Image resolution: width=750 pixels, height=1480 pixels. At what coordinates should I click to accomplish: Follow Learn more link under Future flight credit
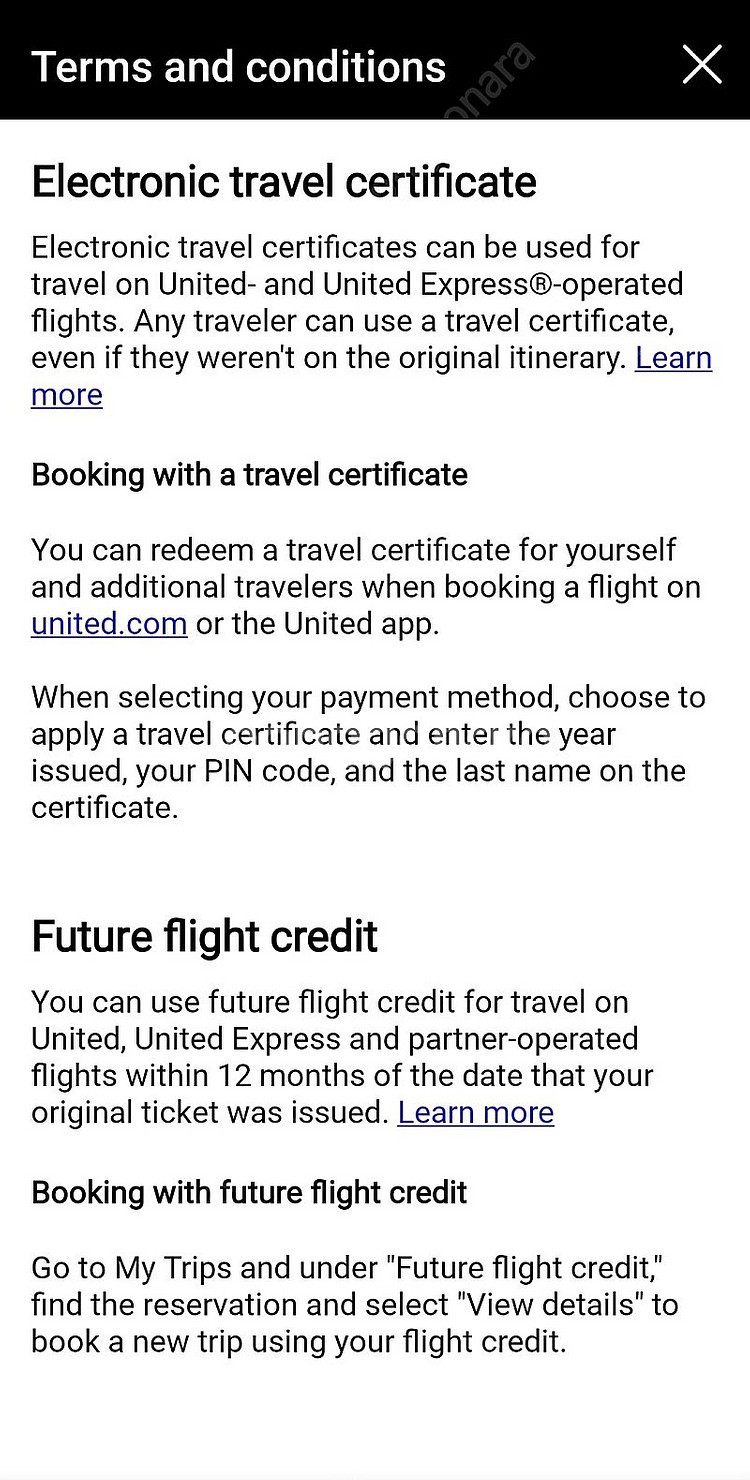[x=476, y=1113]
